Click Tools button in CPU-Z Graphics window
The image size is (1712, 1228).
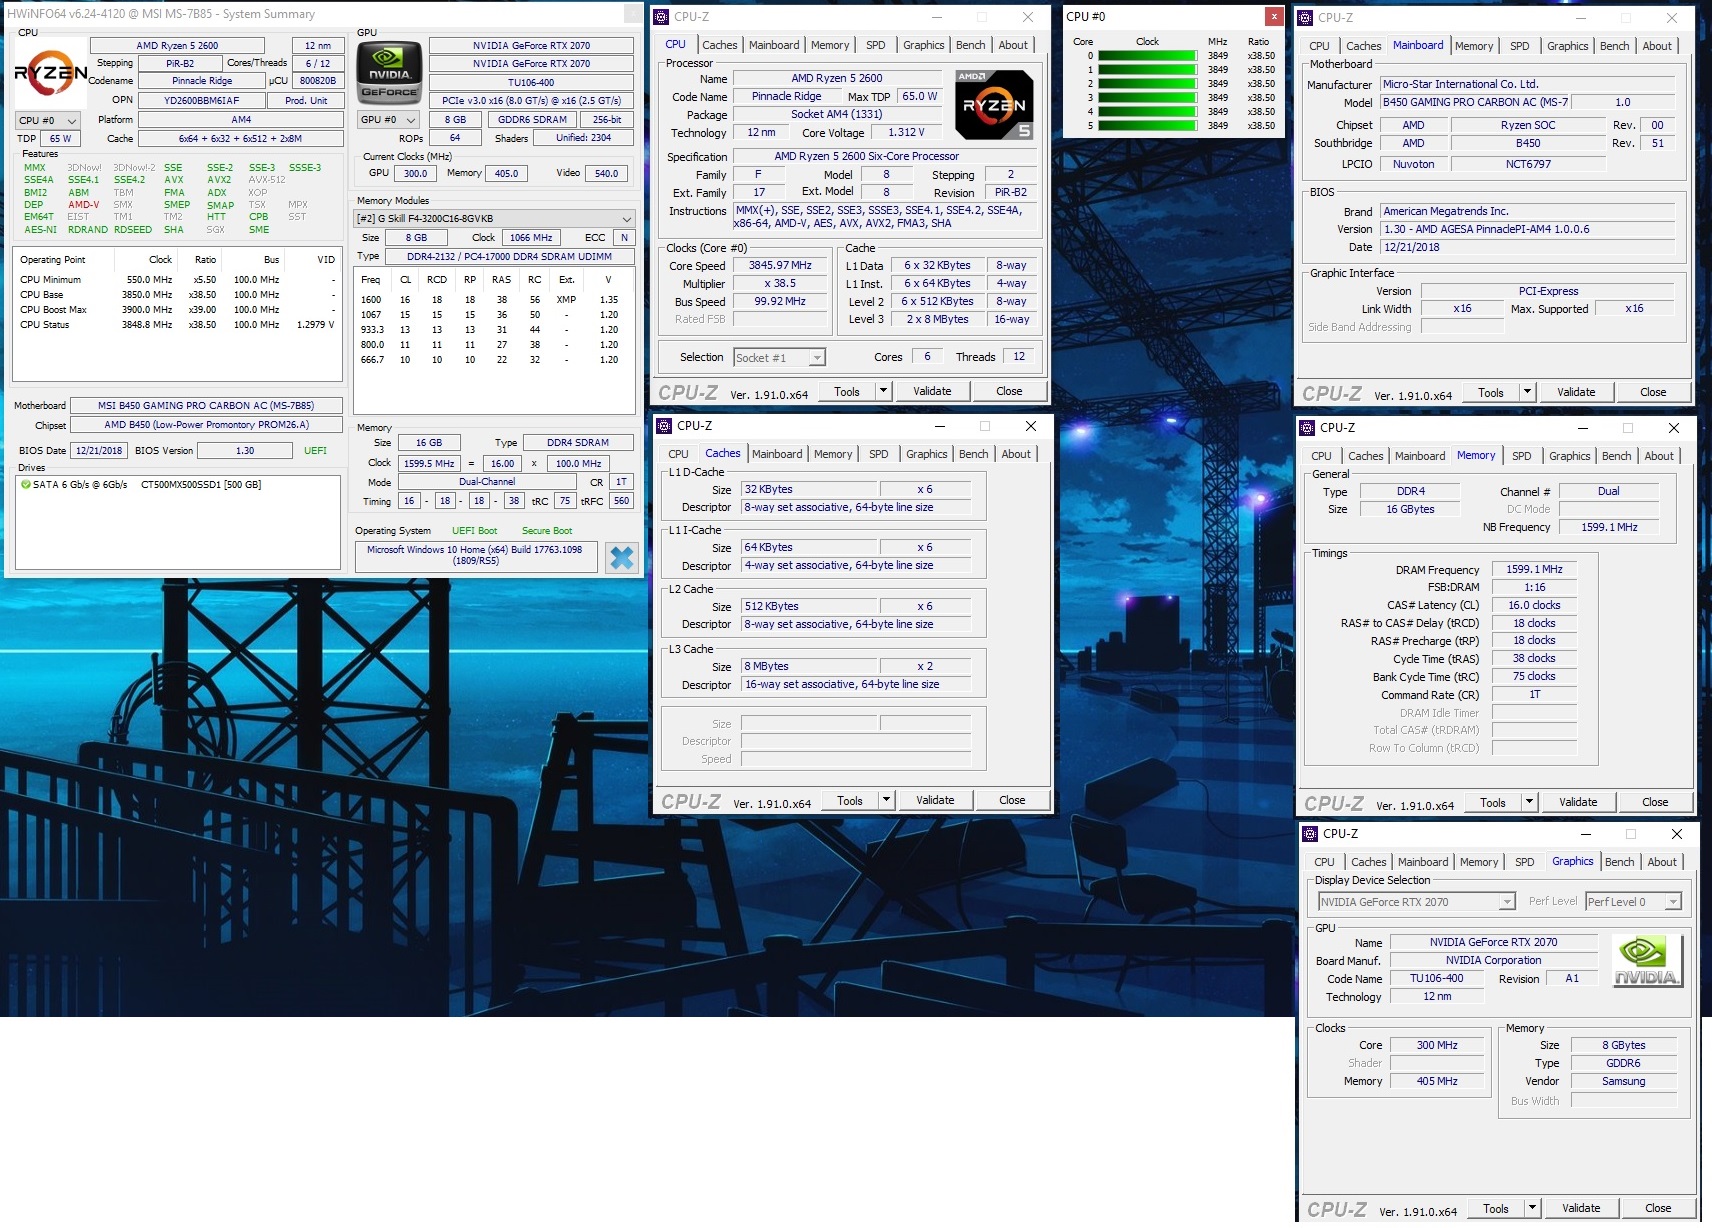click(1496, 1208)
